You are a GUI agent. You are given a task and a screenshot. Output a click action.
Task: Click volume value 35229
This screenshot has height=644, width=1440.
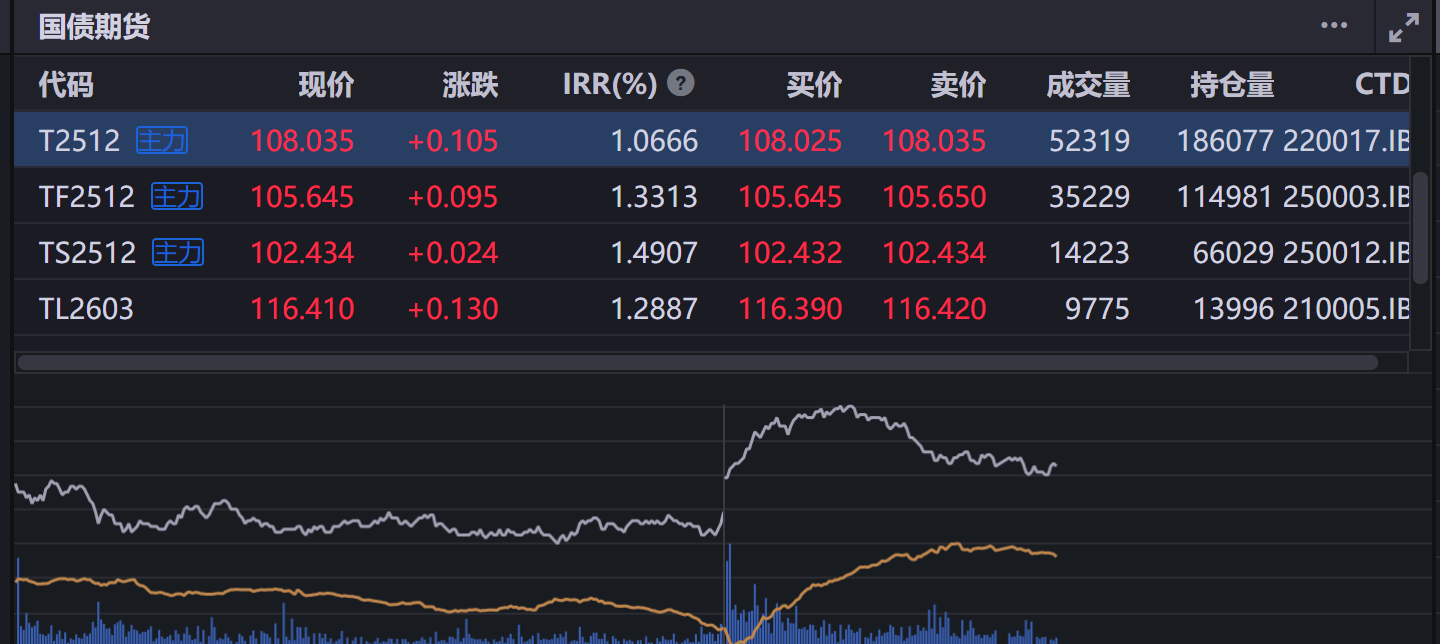click(x=1090, y=196)
